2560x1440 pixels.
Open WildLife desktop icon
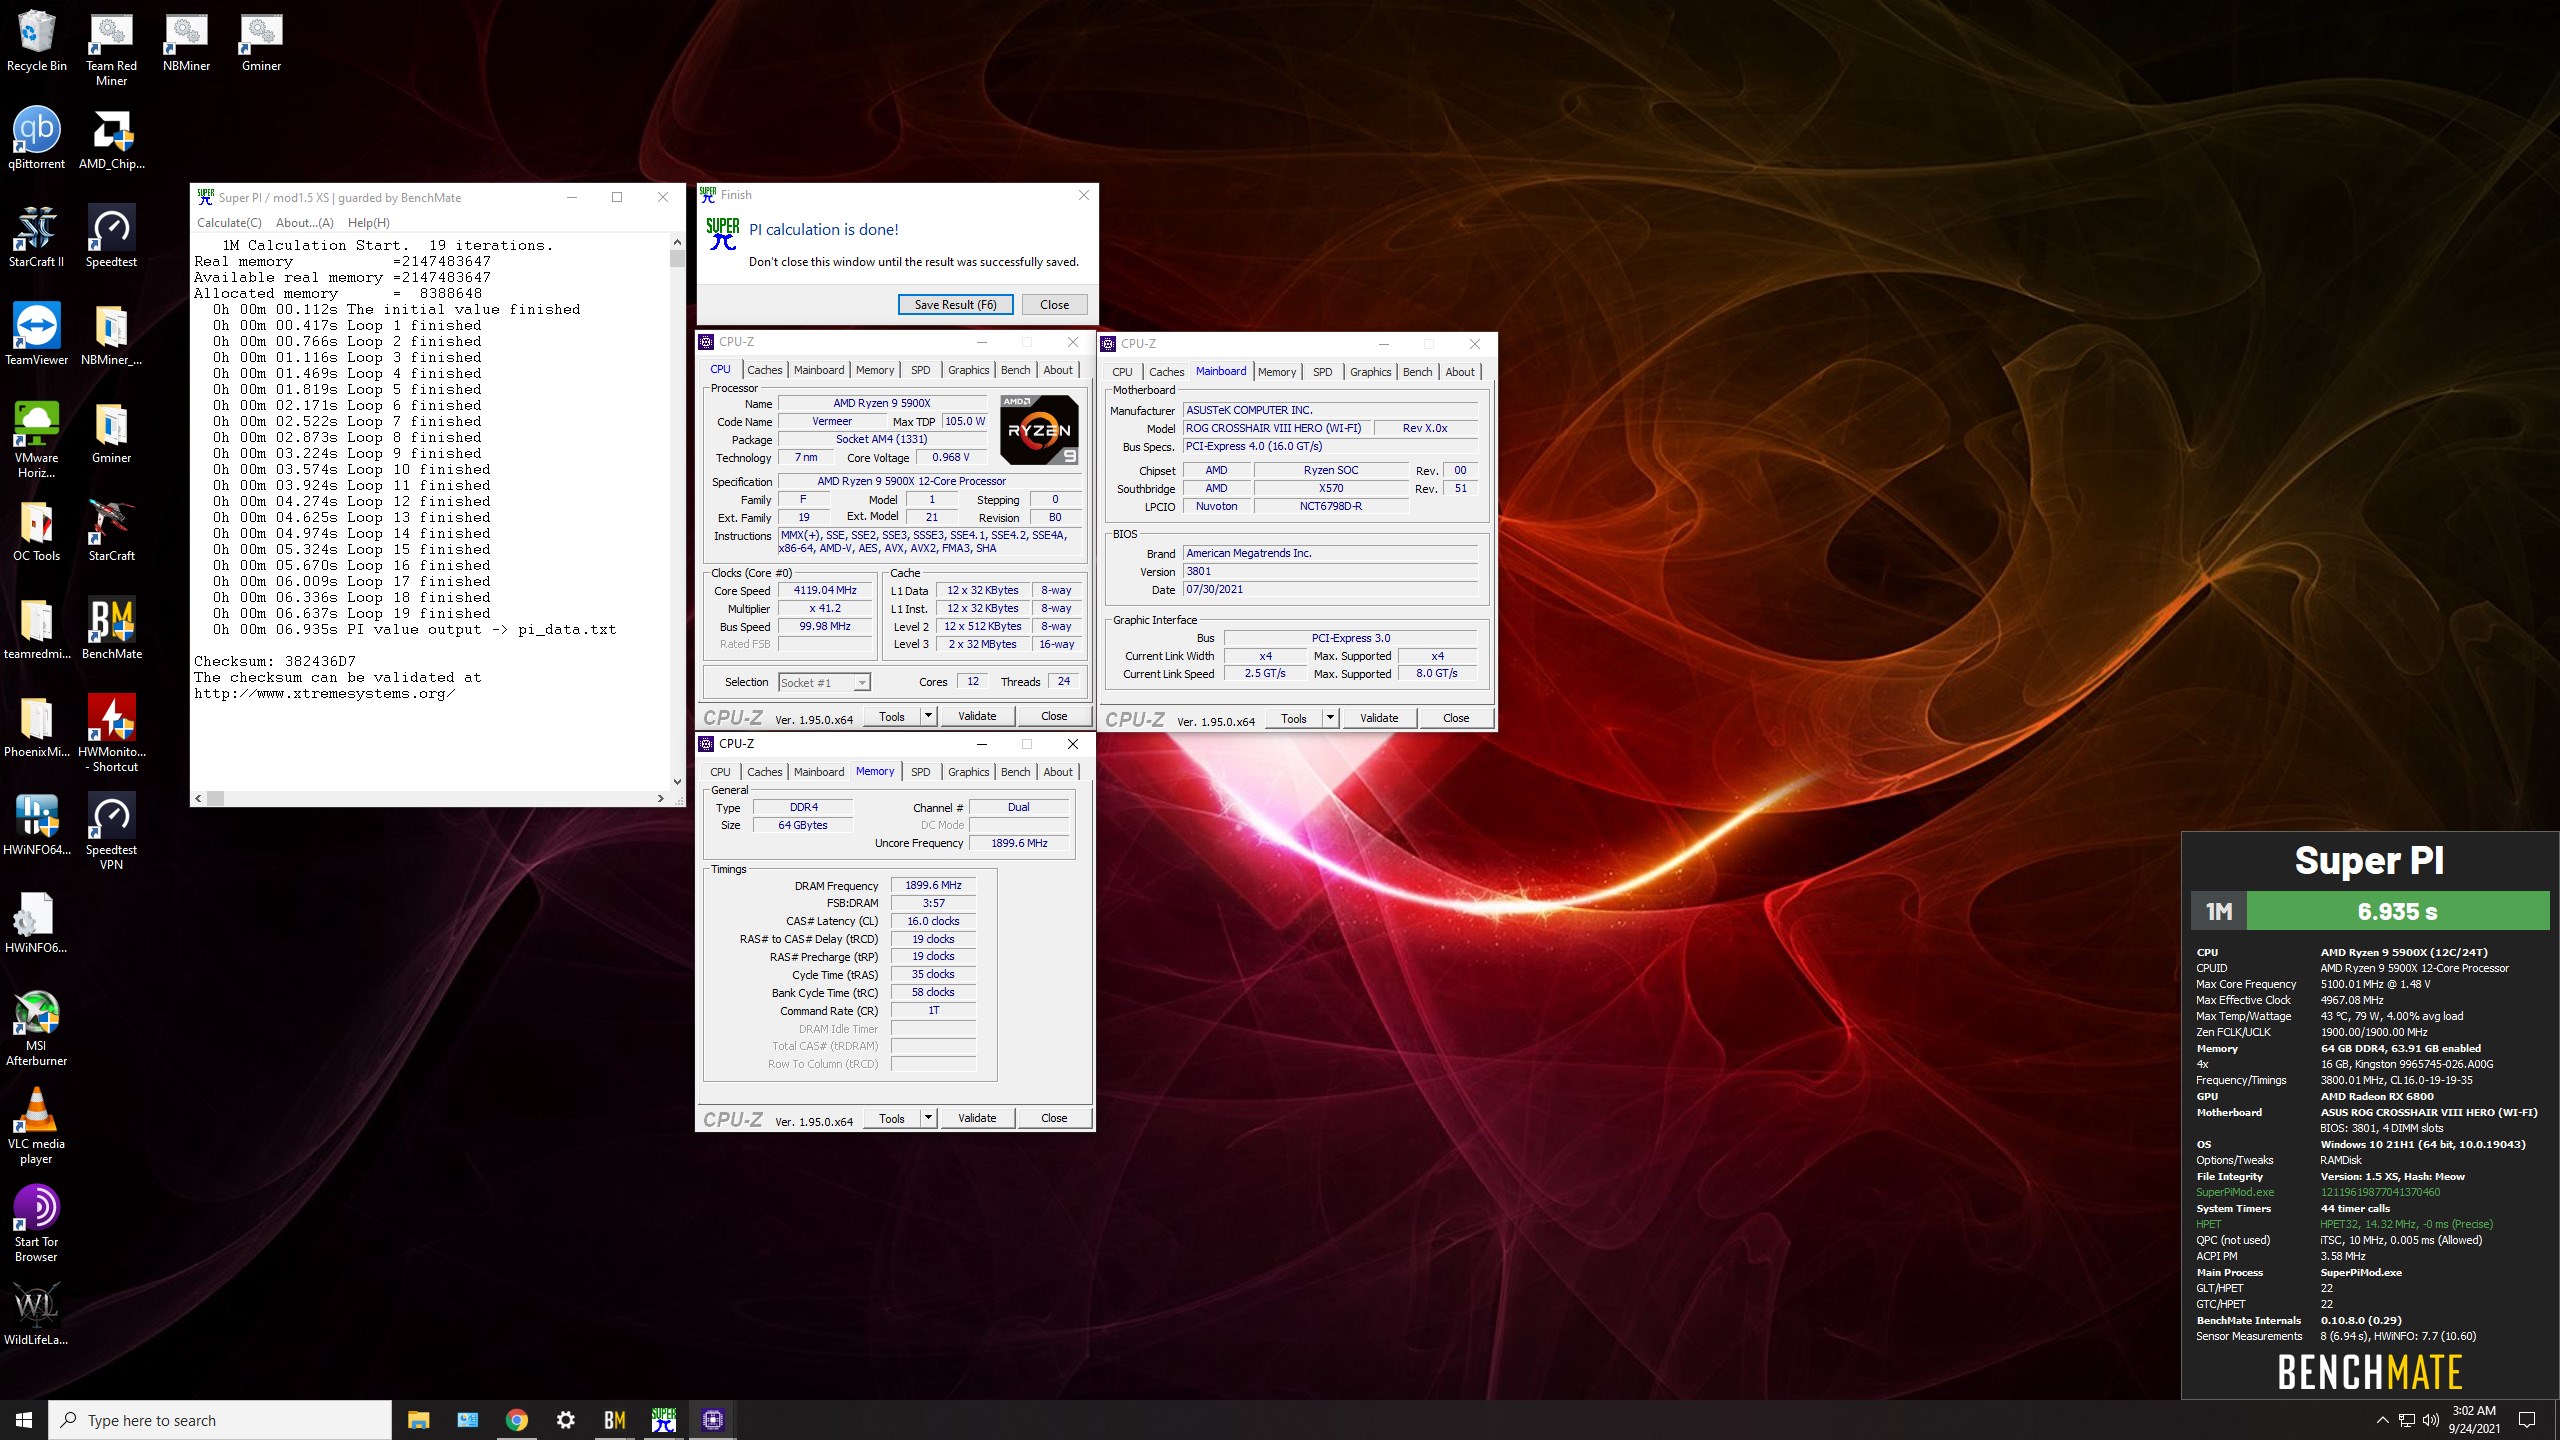37,1314
